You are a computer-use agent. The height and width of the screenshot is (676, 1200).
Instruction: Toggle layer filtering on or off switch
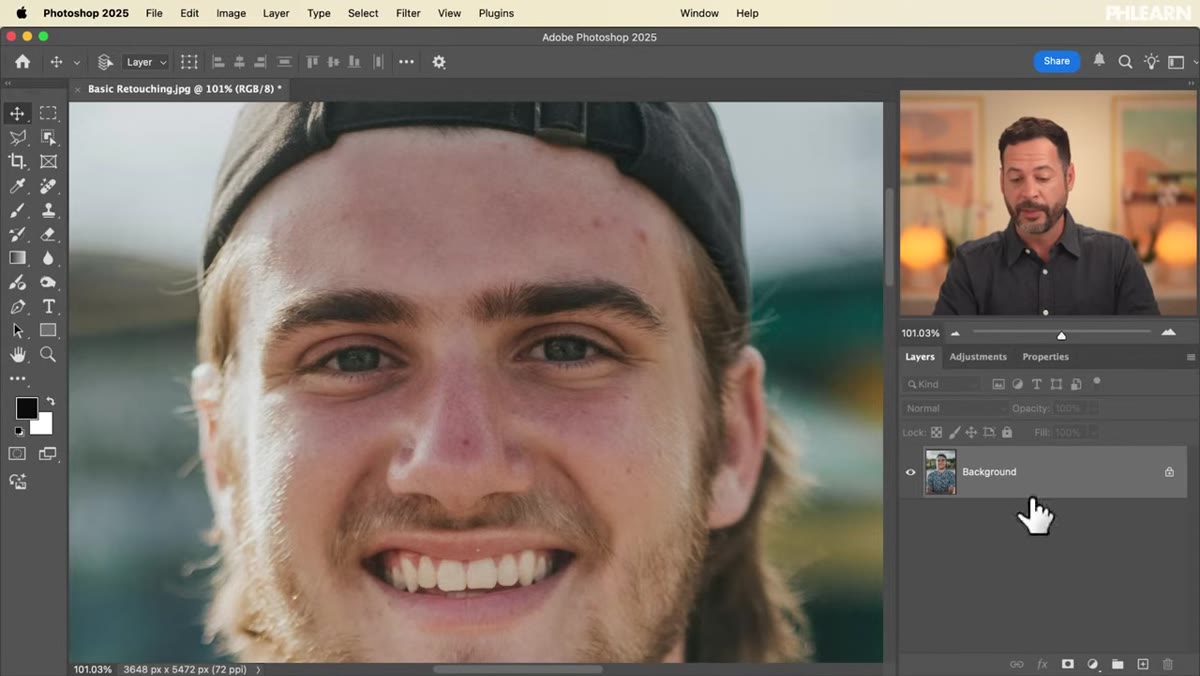tap(1097, 381)
